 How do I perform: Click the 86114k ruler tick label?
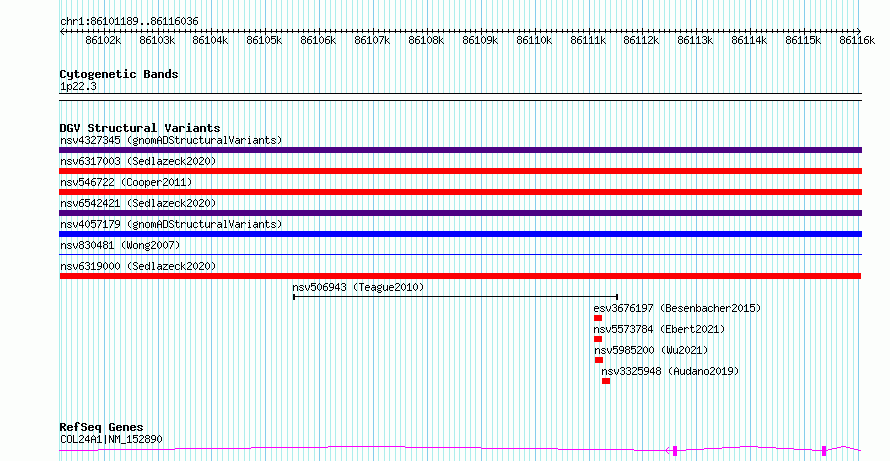click(x=749, y=40)
